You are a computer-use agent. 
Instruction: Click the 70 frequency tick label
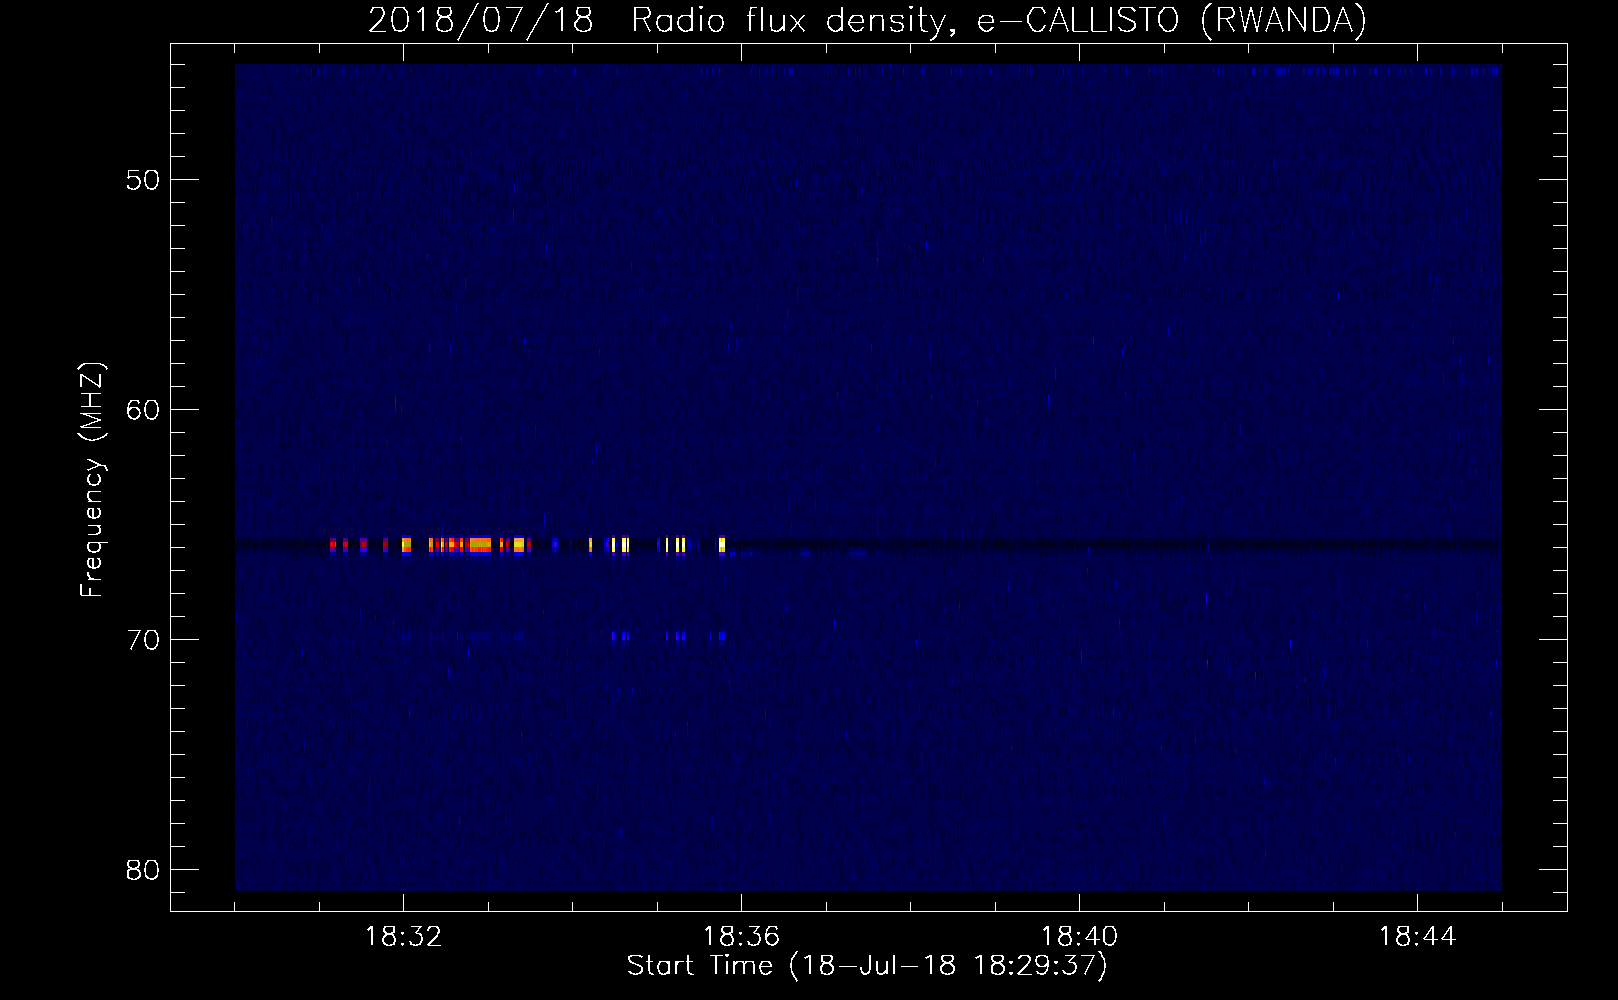pyautogui.click(x=143, y=640)
